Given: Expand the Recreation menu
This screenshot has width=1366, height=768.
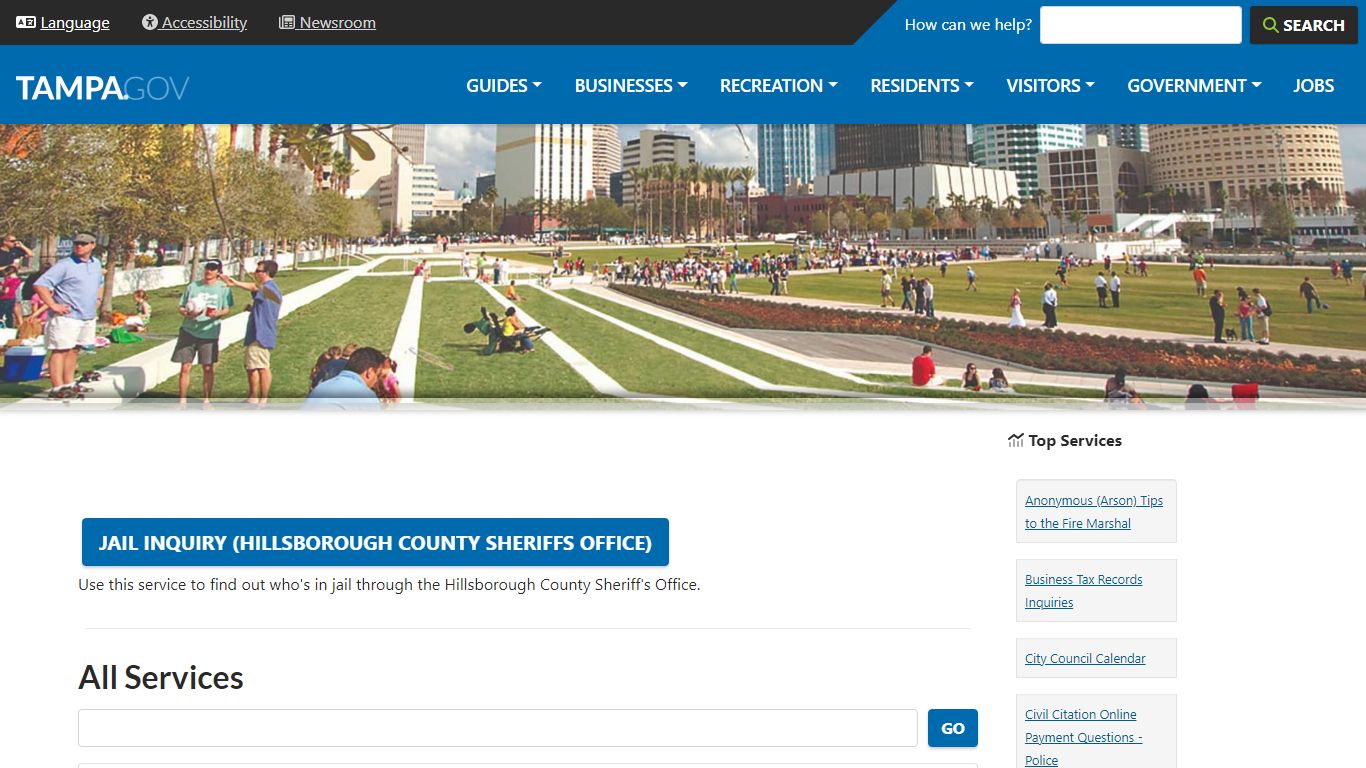Looking at the screenshot, I should (x=779, y=85).
